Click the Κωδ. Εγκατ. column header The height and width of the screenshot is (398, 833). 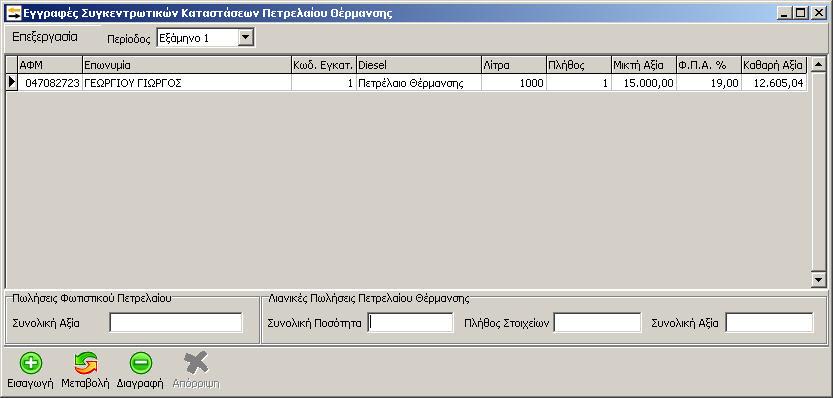pyautogui.click(x=324, y=65)
